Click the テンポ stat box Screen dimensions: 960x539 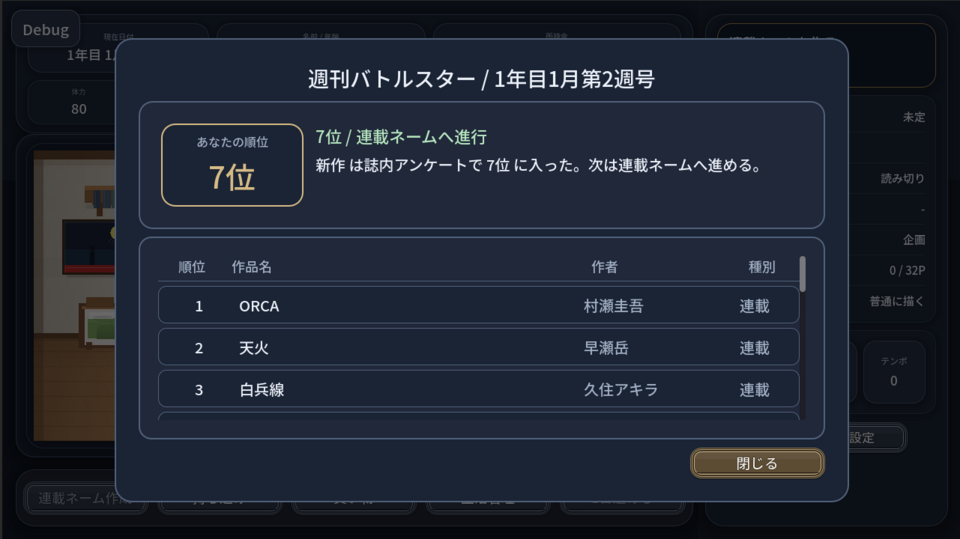click(893, 372)
